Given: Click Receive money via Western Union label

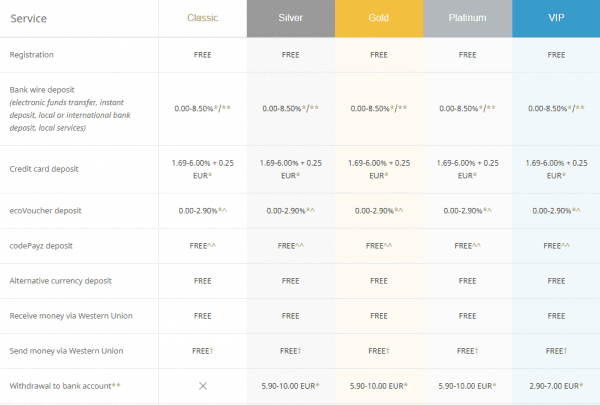Looking at the screenshot, I should click(x=70, y=316).
